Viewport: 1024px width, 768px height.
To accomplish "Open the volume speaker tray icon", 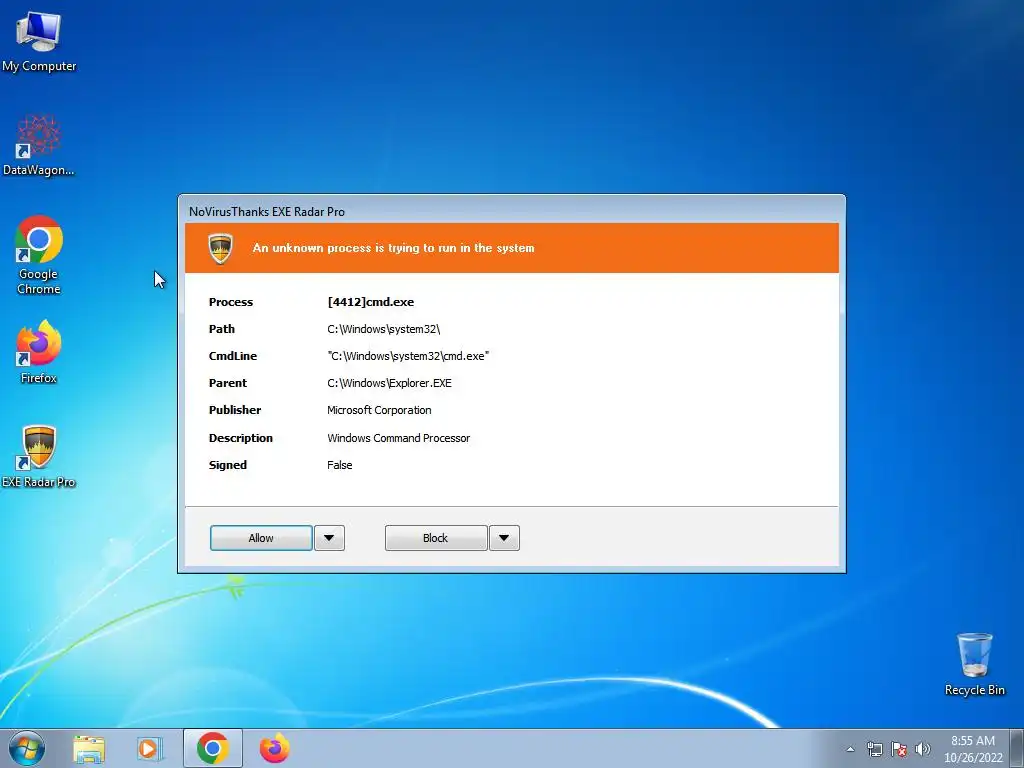I will (x=923, y=749).
